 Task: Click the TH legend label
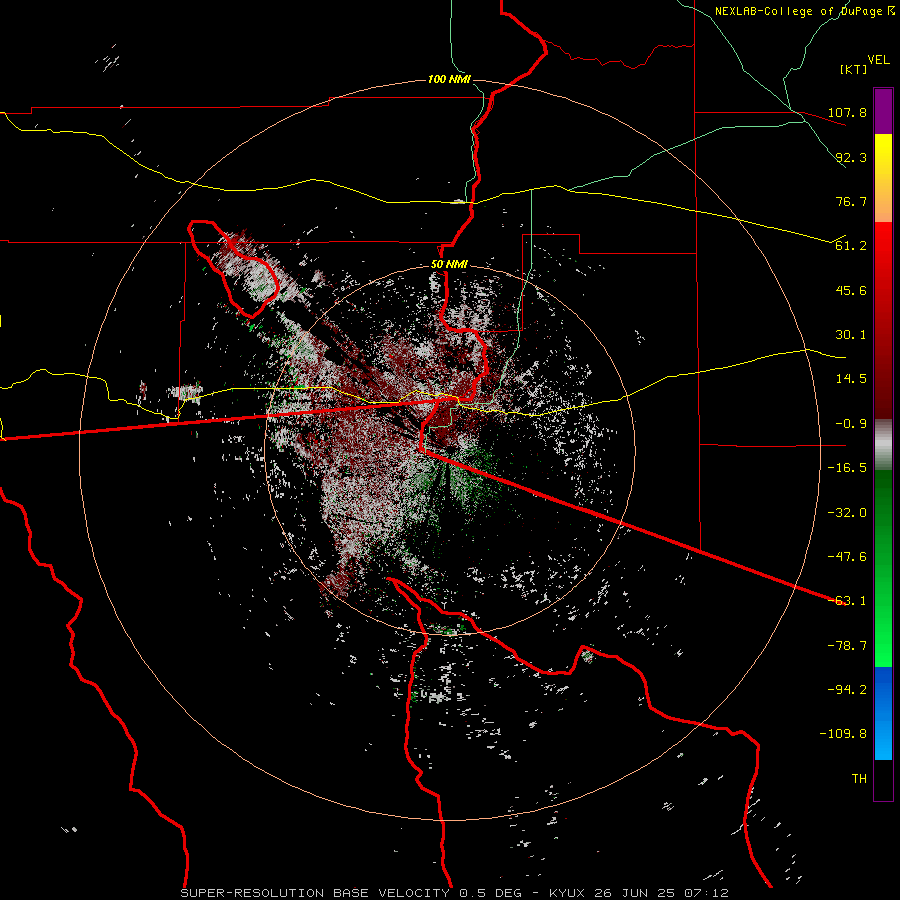(859, 778)
